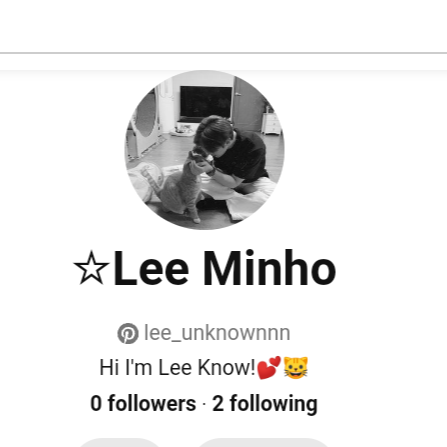This screenshot has width=447, height=447.
Task: Open the circular profile picture
Action: tap(205, 150)
